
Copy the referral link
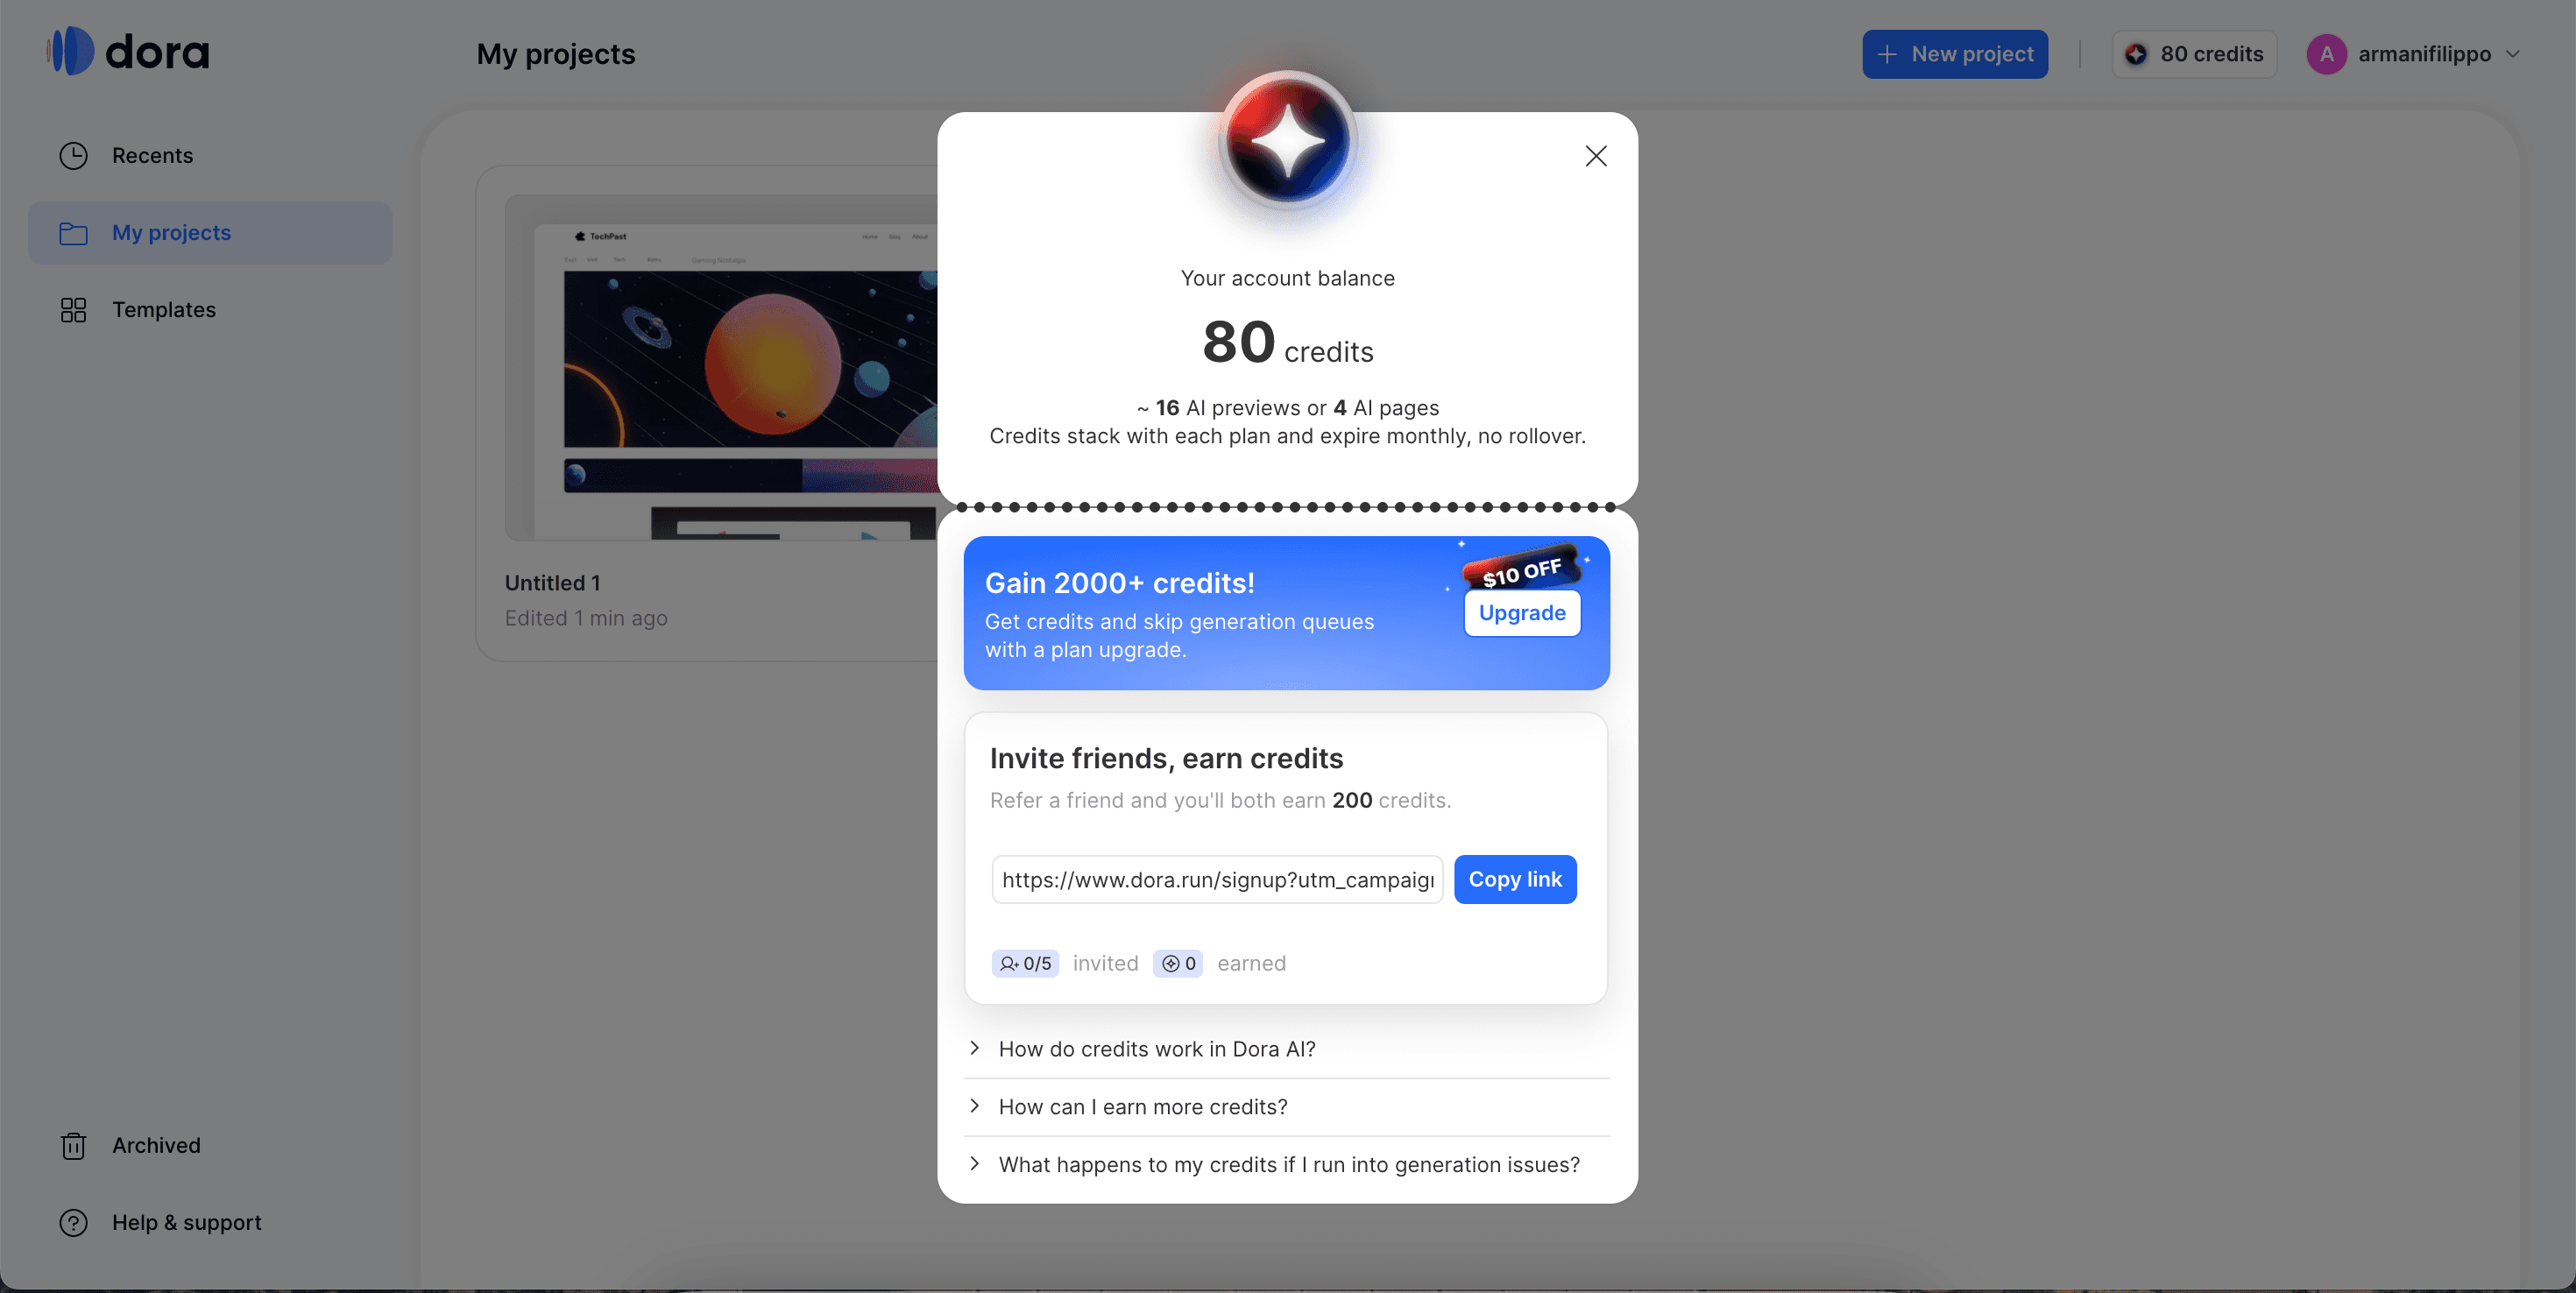coord(1515,879)
